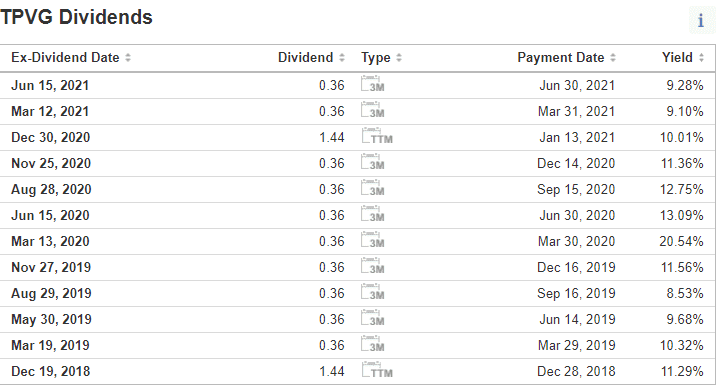Click the Sep 15, 2020 payment date
Image resolution: width=718 pixels, height=391 pixels.
click(576, 190)
